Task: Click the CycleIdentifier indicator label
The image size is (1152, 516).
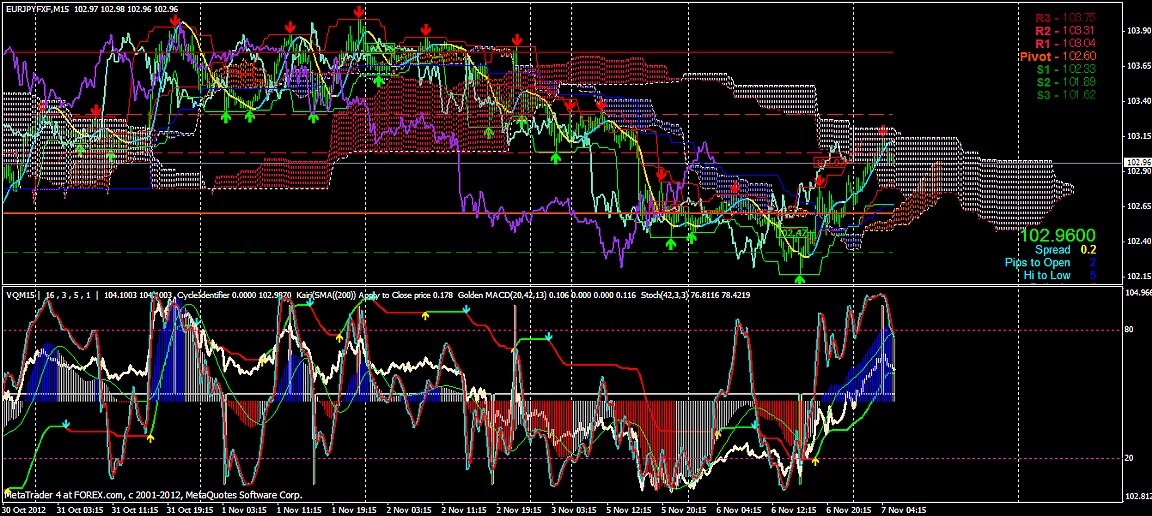Action: pyautogui.click(x=204, y=295)
